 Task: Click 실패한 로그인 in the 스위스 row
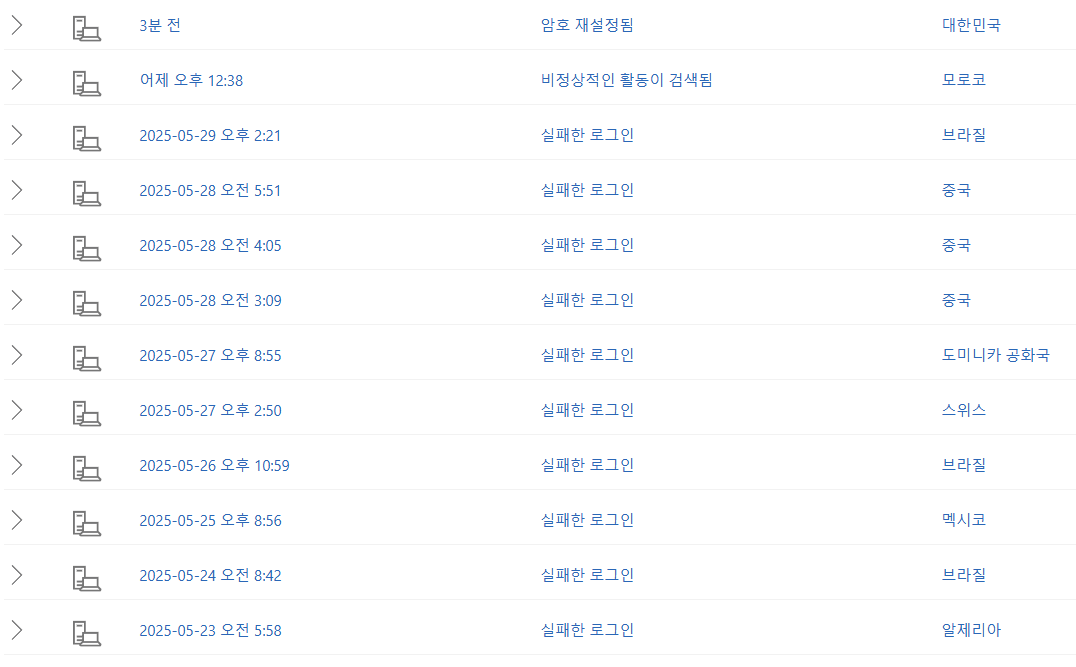click(x=587, y=410)
